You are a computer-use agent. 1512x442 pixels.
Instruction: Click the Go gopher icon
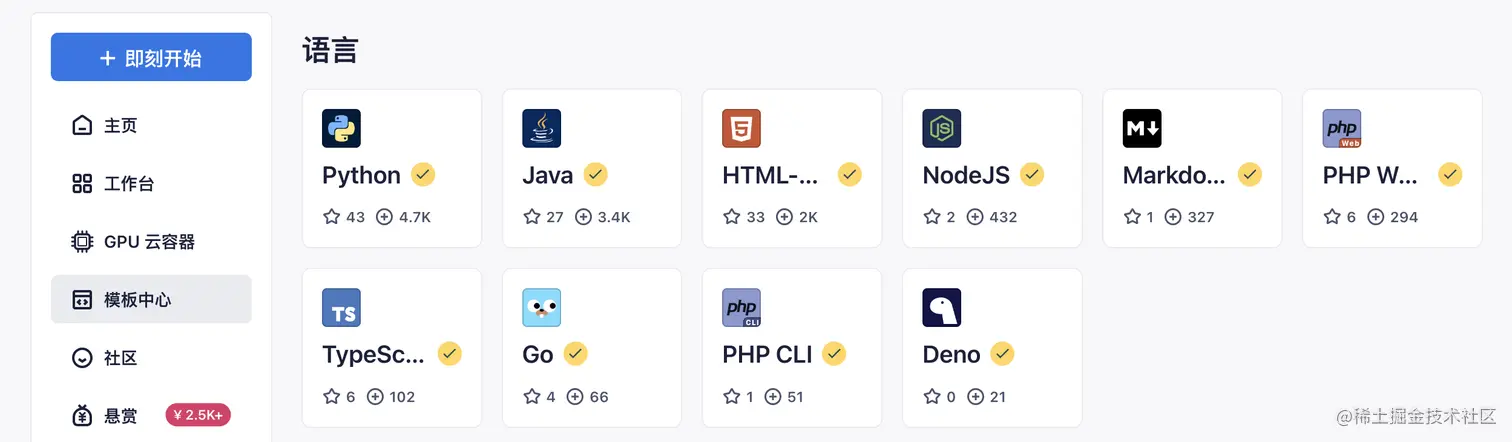[541, 308]
